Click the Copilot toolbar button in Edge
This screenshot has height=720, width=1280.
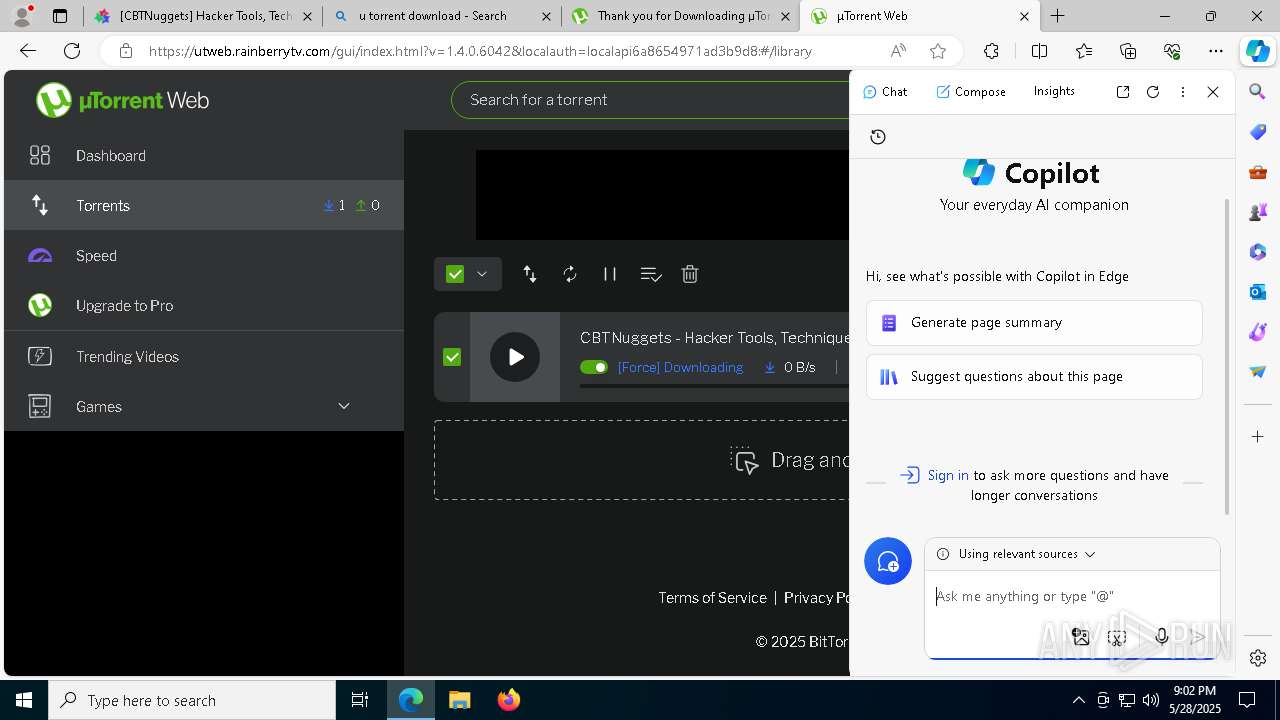pyautogui.click(x=1258, y=51)
